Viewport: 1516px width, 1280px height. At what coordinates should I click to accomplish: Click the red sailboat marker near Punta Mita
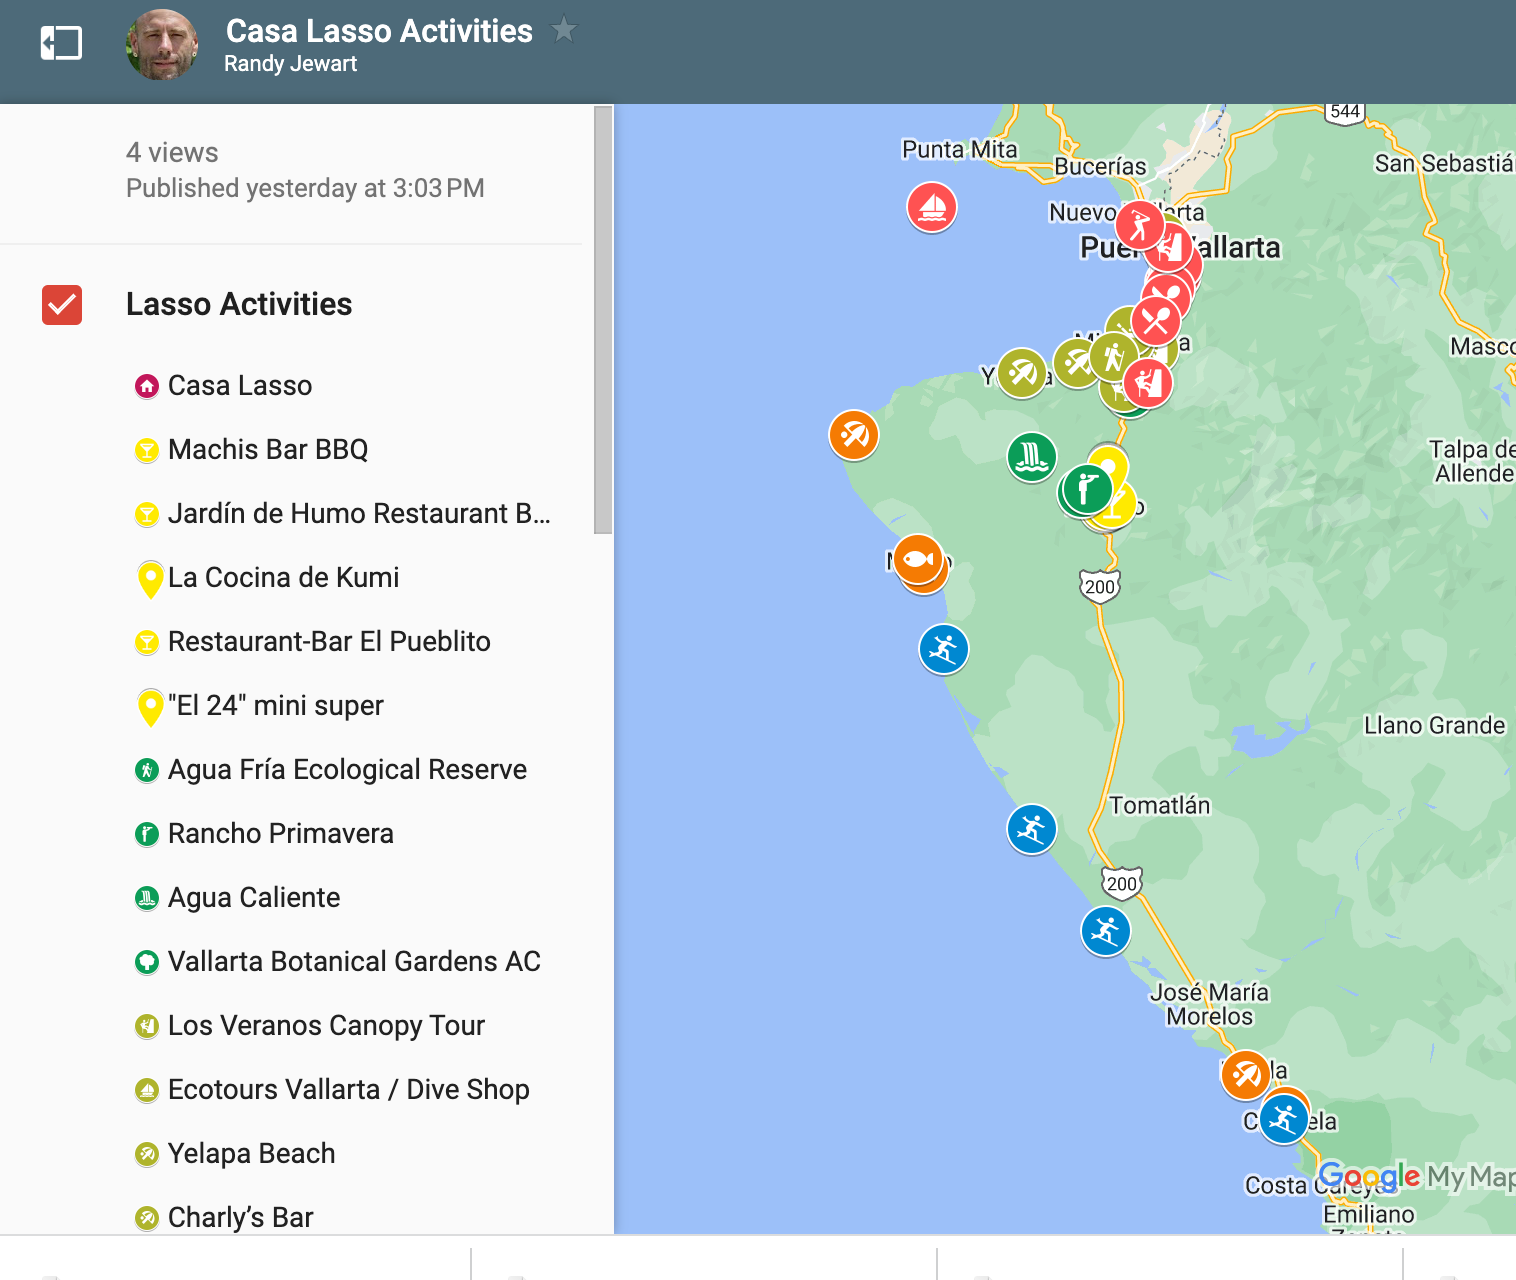tap(932, 207)
